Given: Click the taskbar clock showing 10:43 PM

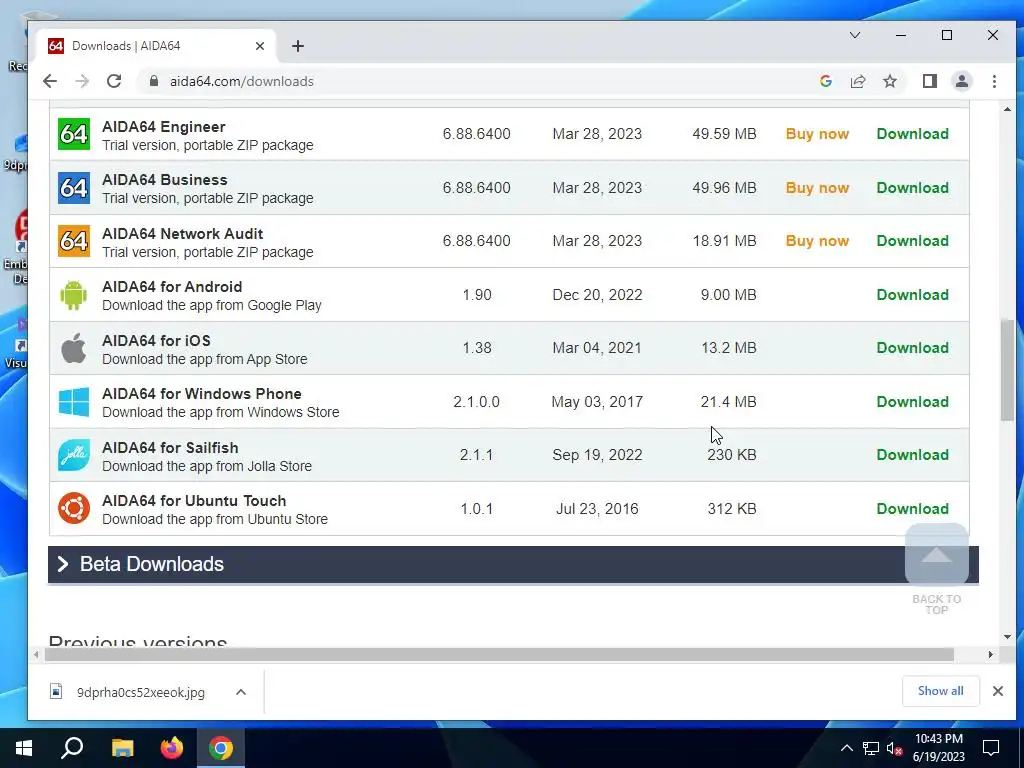Looking at the screenshot, I should [x=938, y=748].
